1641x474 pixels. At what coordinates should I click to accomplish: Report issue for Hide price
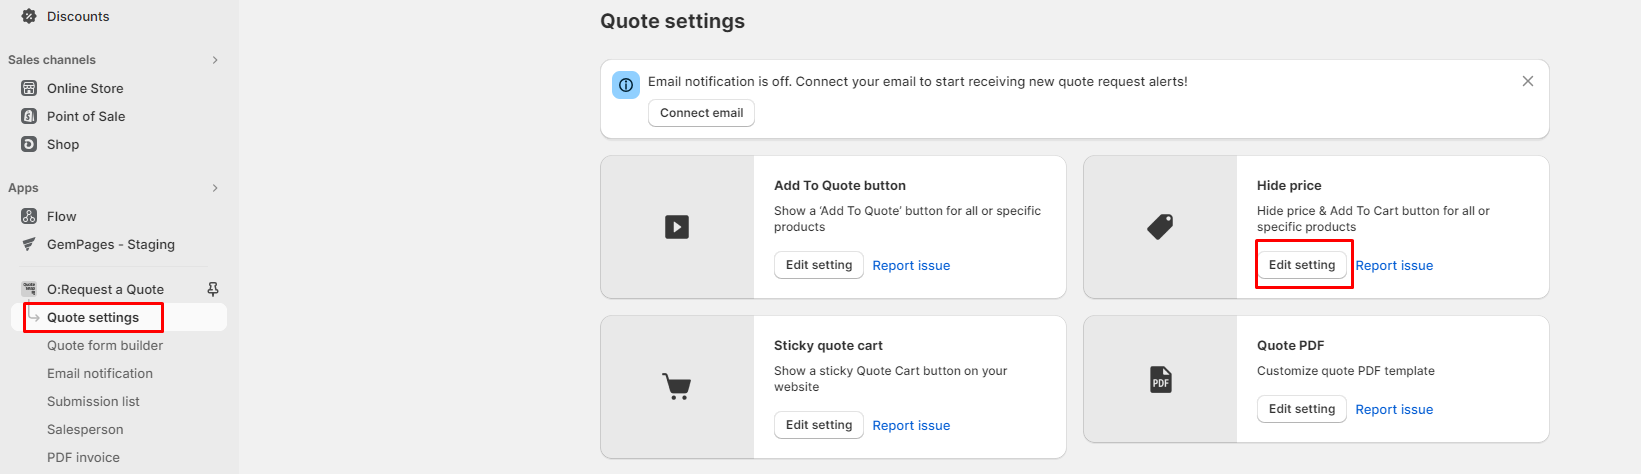(x=1394, y=265)
